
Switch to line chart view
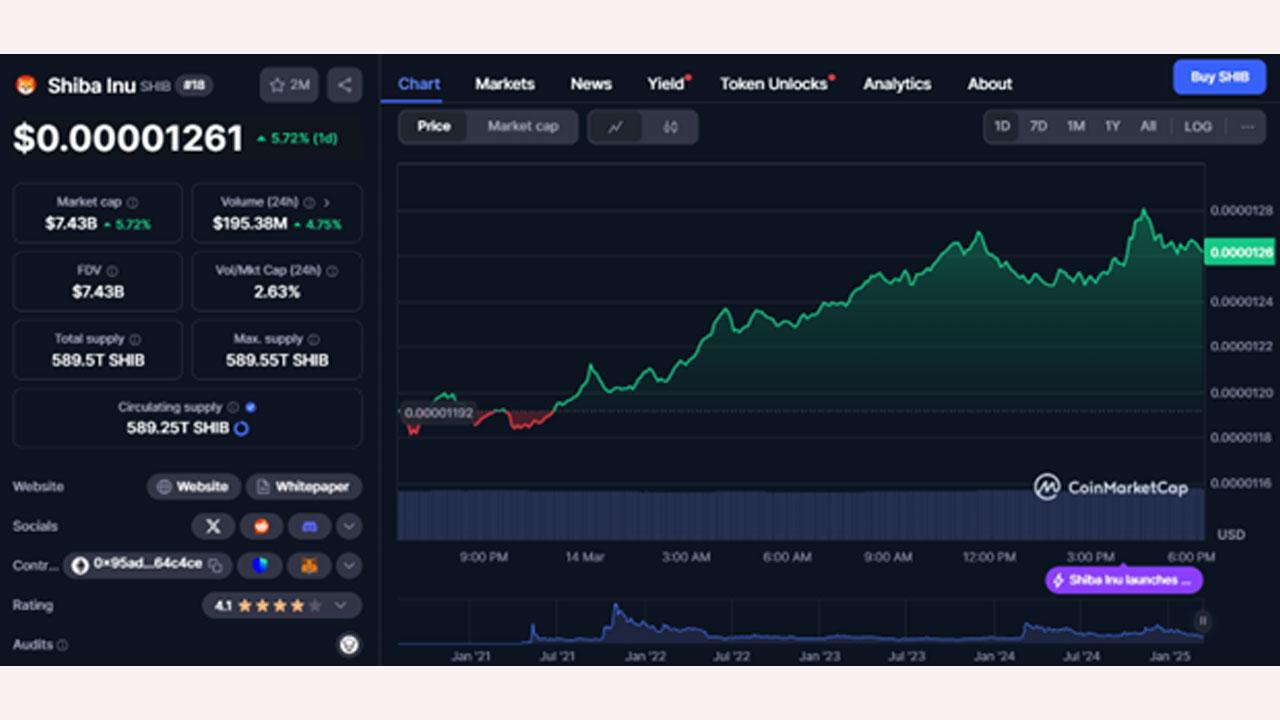pos(616,127)
